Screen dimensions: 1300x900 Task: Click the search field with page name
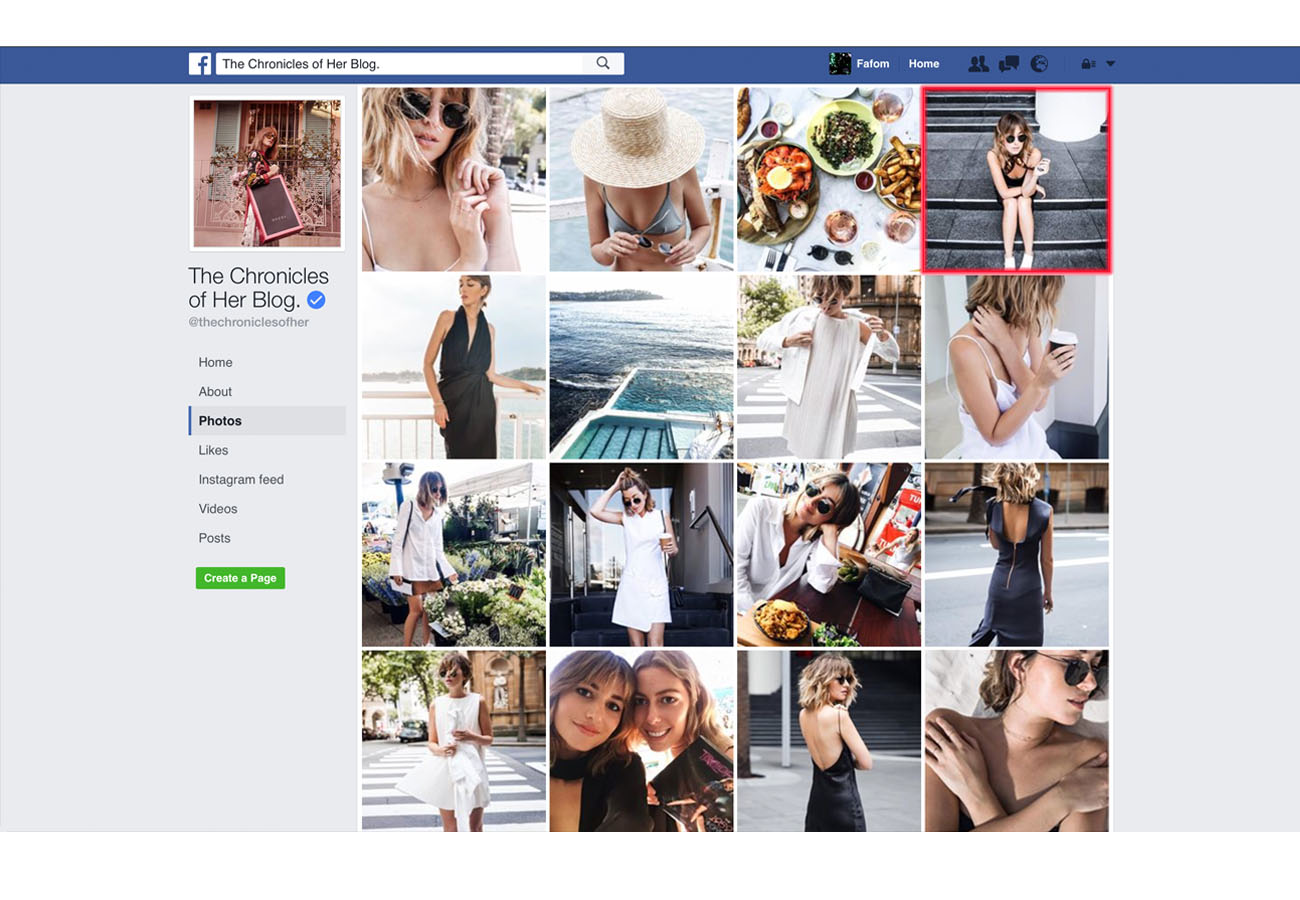400,64
